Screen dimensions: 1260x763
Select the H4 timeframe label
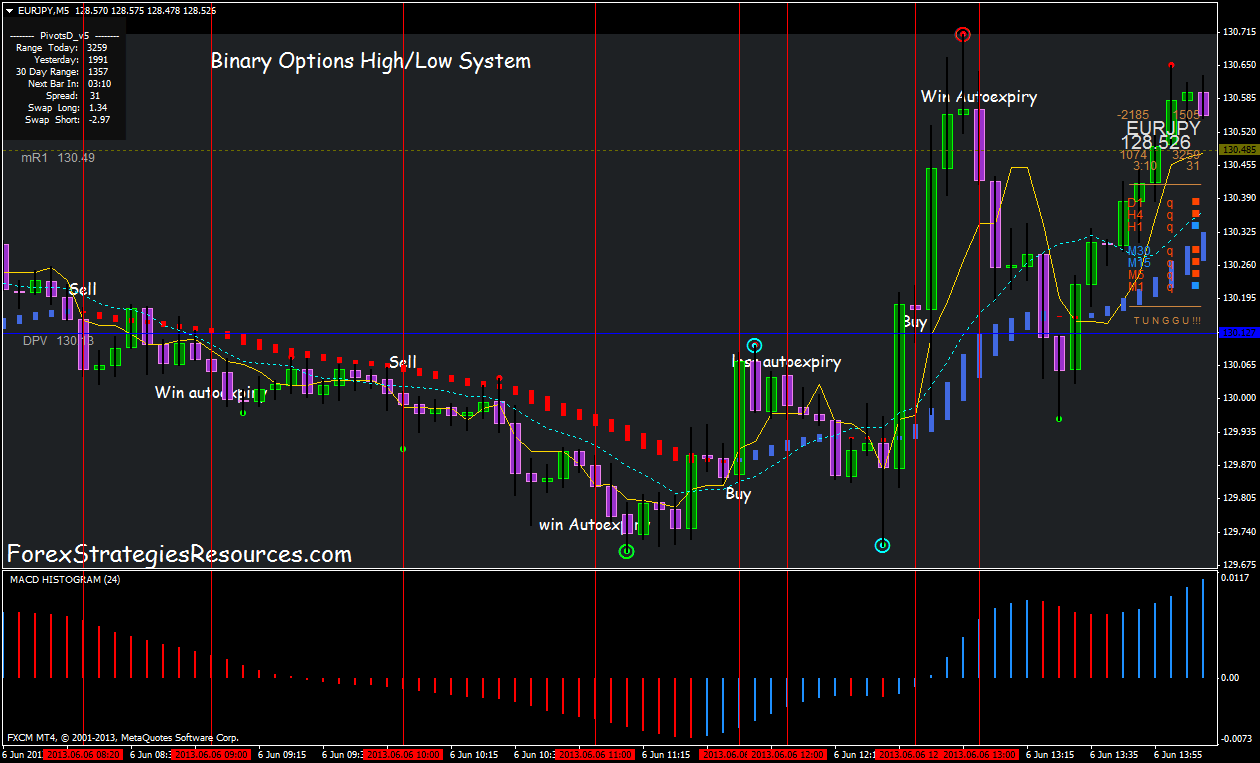(x=1135, y=214)
